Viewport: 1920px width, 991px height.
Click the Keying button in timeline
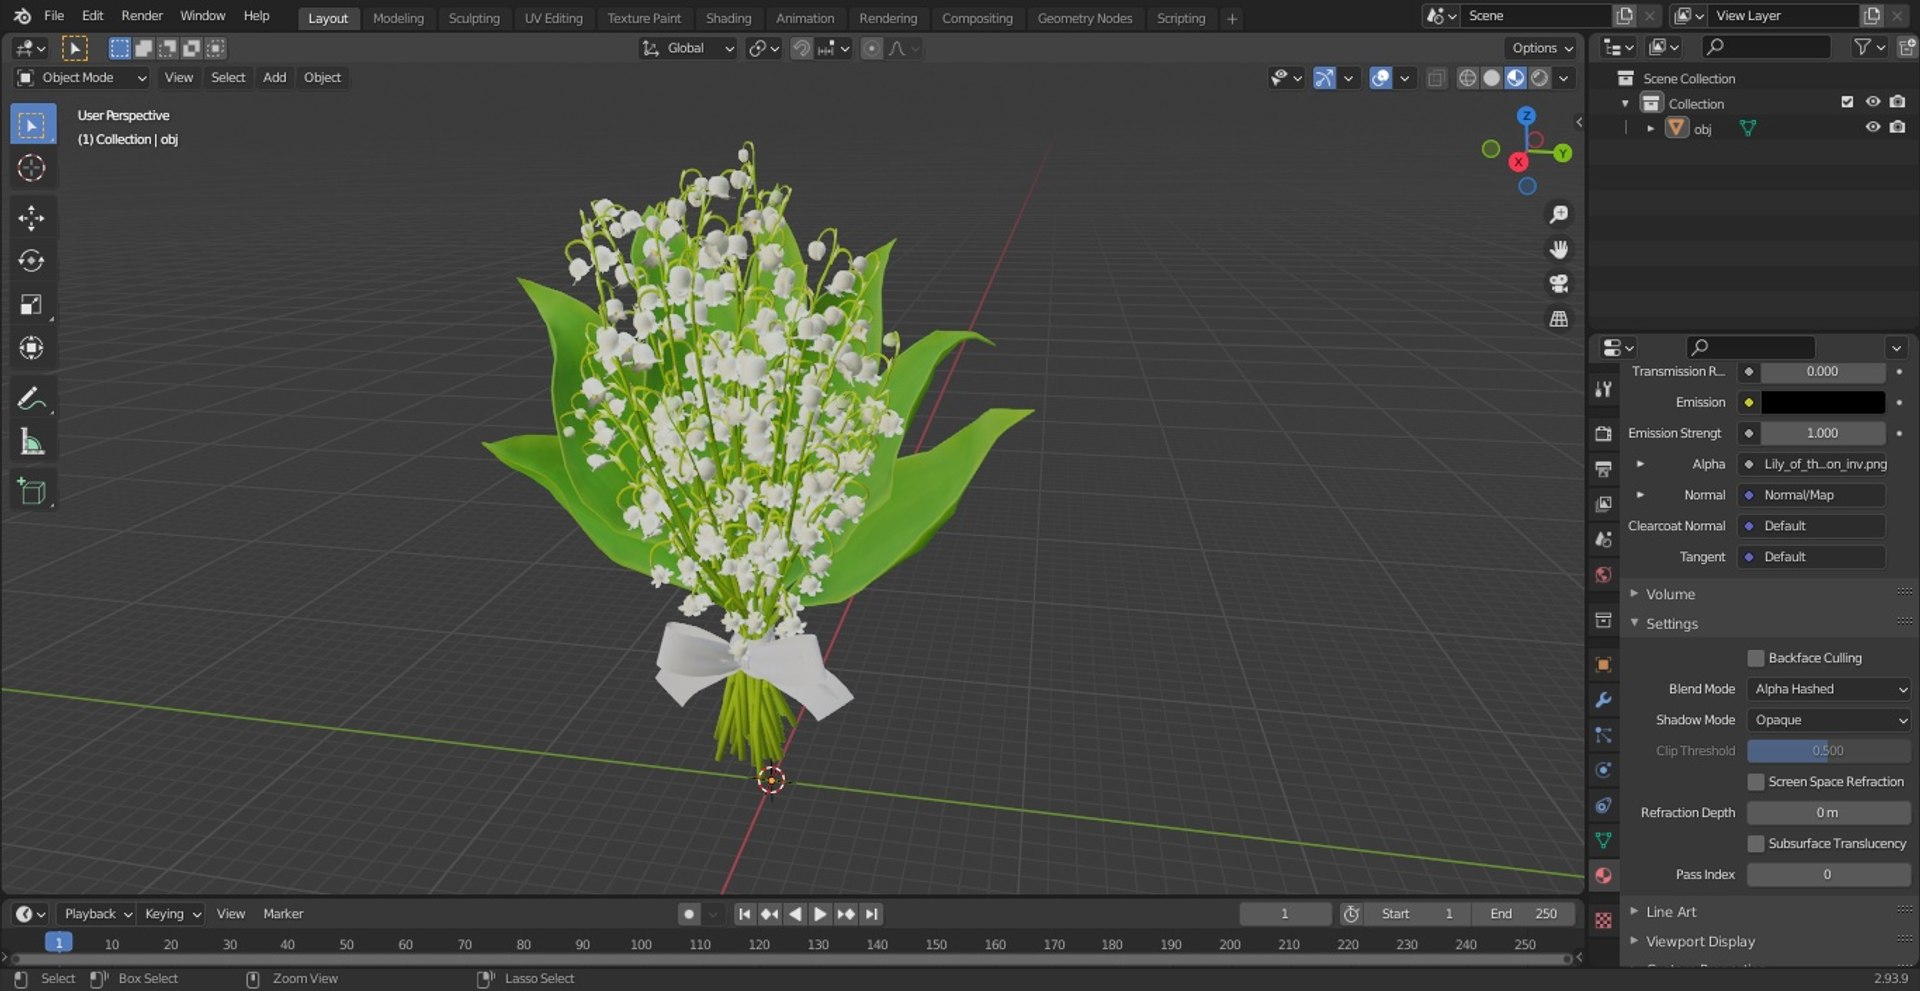[x=172, y=914]
